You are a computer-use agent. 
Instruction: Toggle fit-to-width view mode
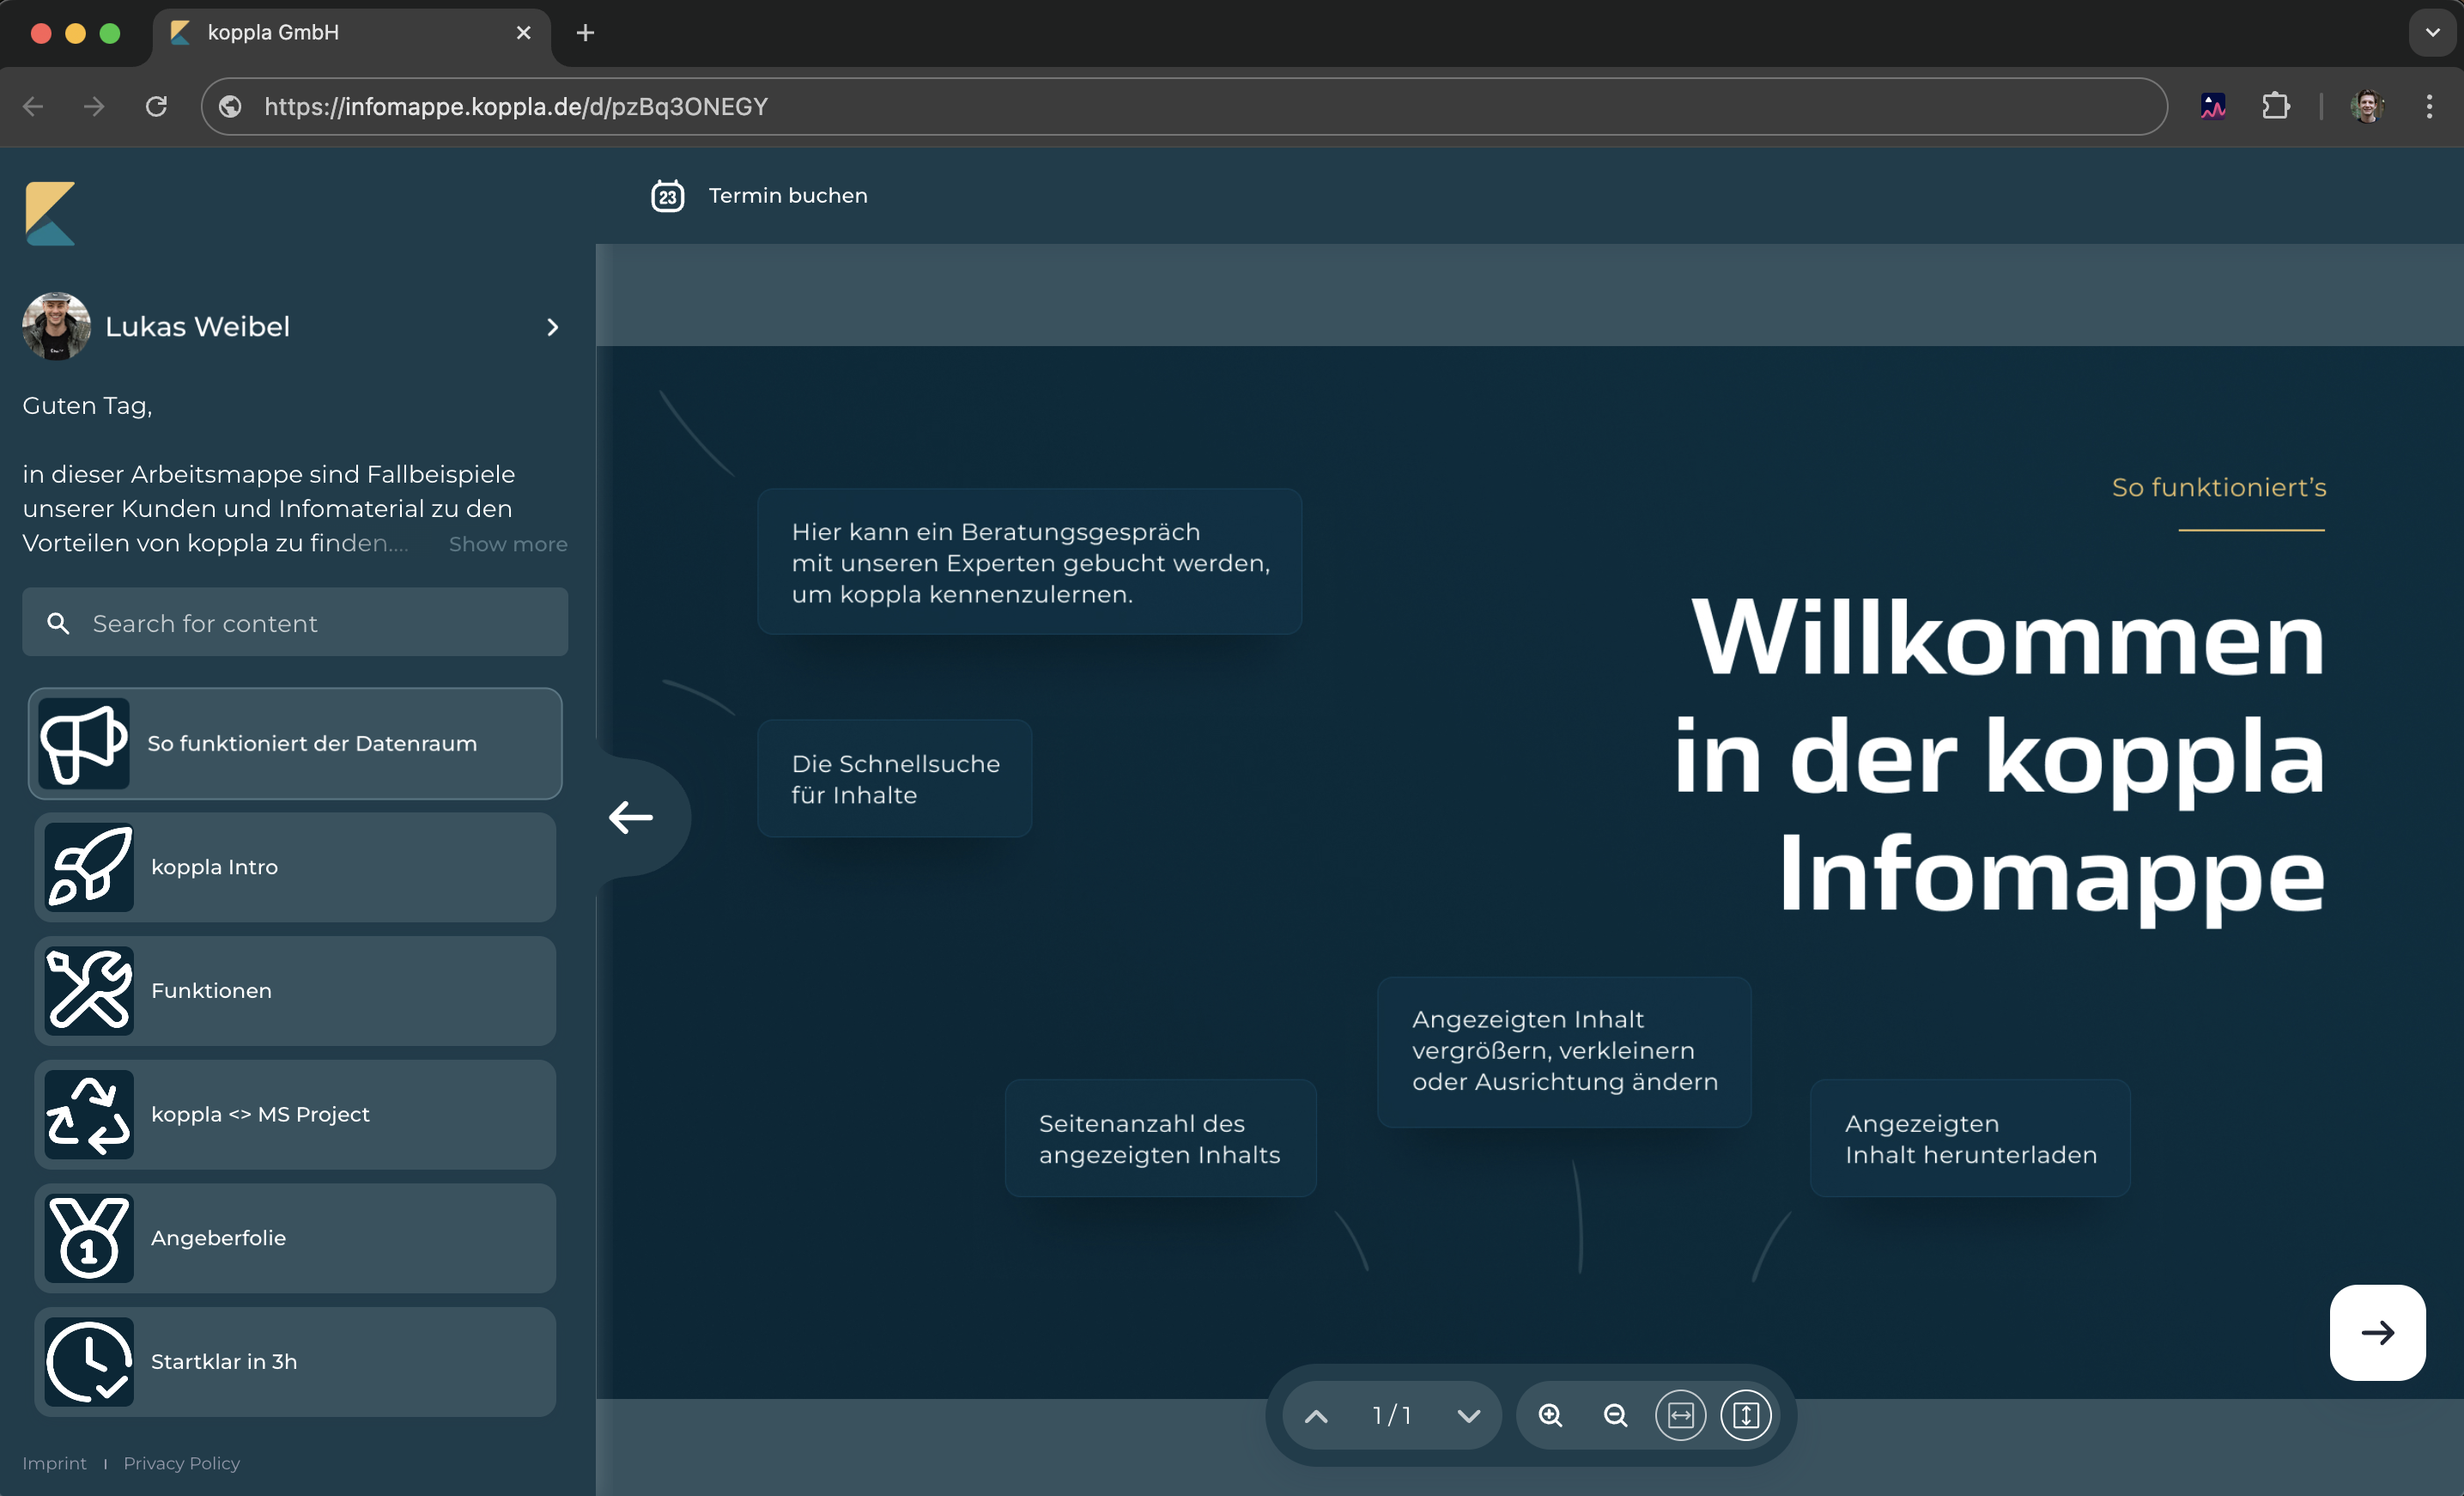1680,1415
